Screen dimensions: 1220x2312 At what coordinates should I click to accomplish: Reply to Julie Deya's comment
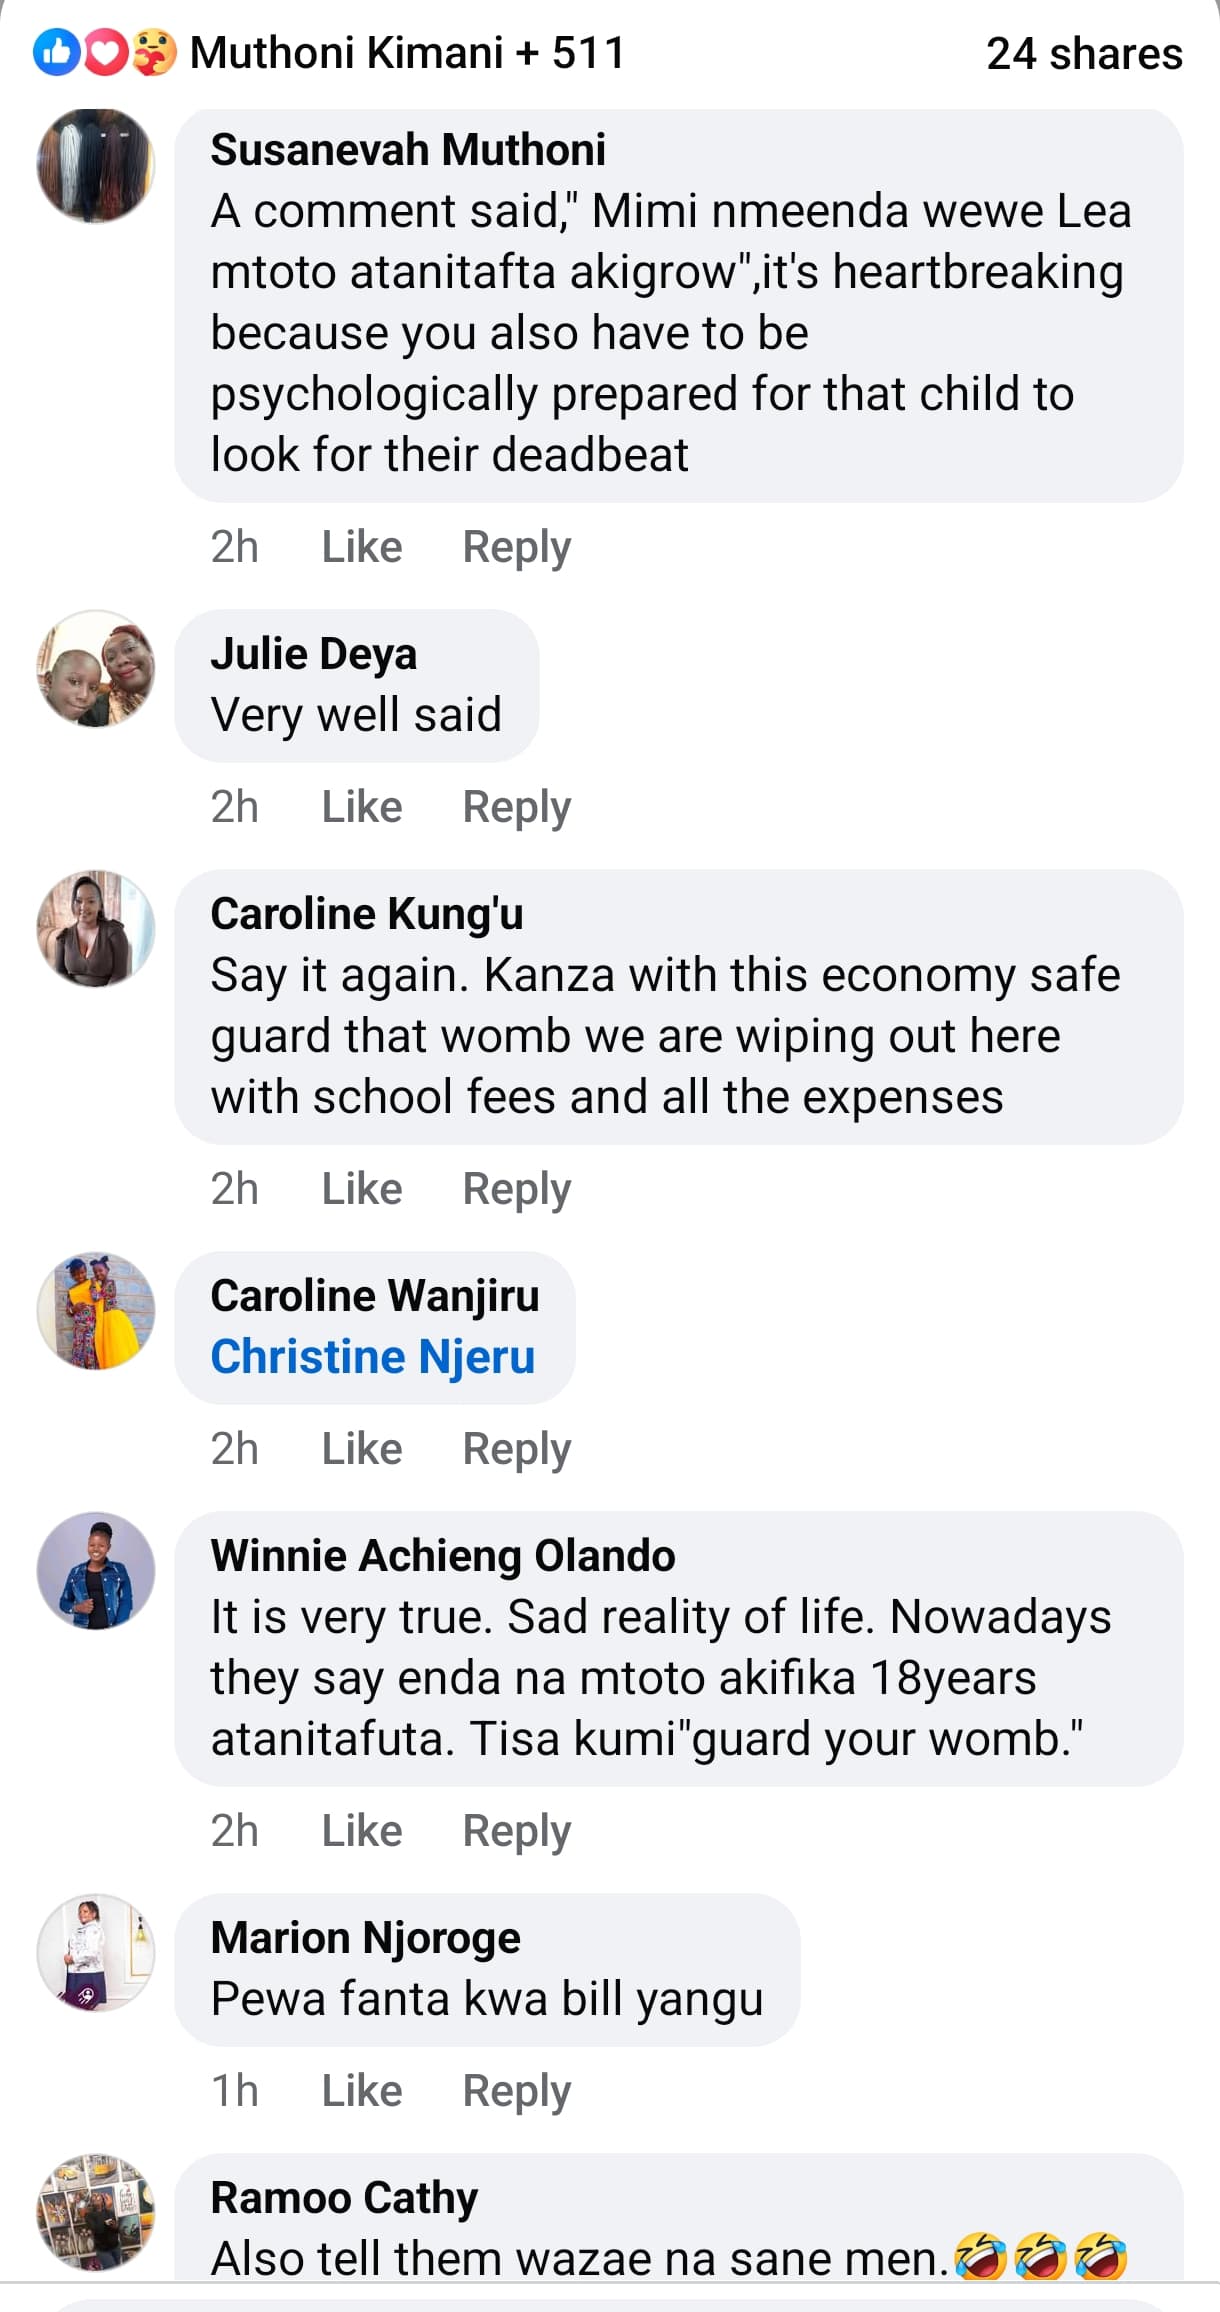[x=516, y=807]
